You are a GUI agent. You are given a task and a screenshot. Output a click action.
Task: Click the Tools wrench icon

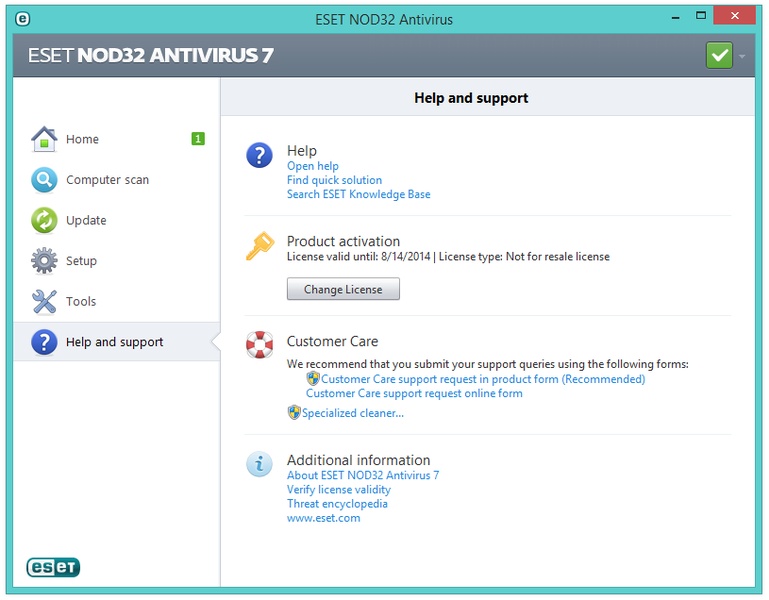pyautogui.click(x=44, y=301)
